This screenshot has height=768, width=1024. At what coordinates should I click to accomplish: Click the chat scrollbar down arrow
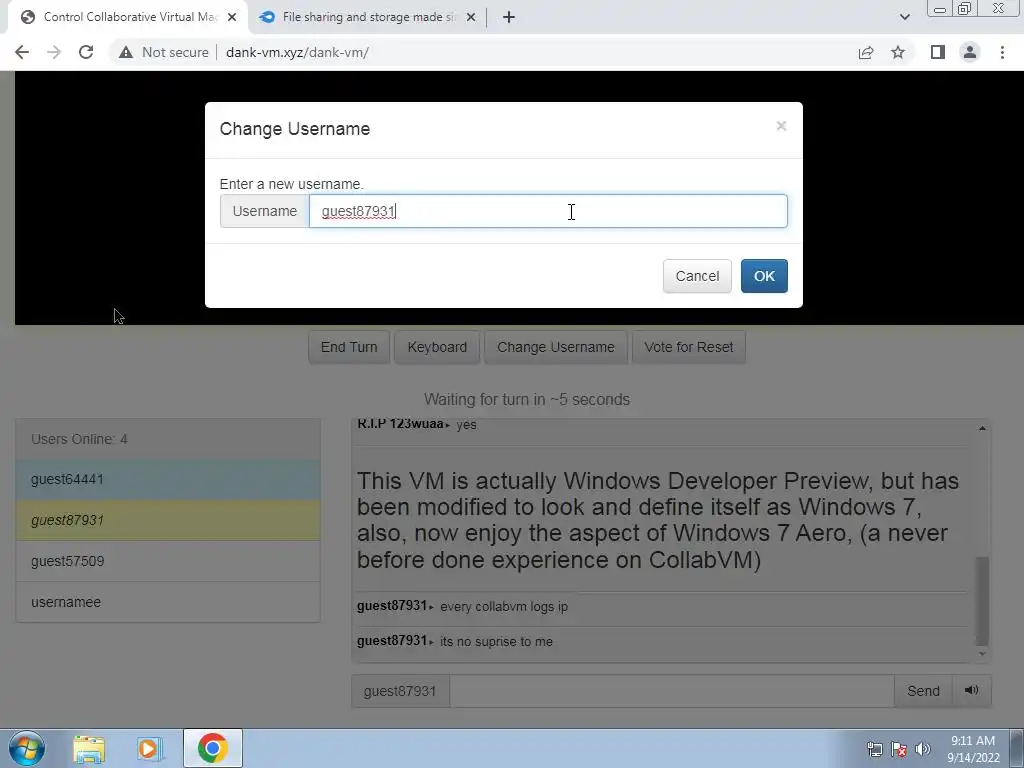982,654
